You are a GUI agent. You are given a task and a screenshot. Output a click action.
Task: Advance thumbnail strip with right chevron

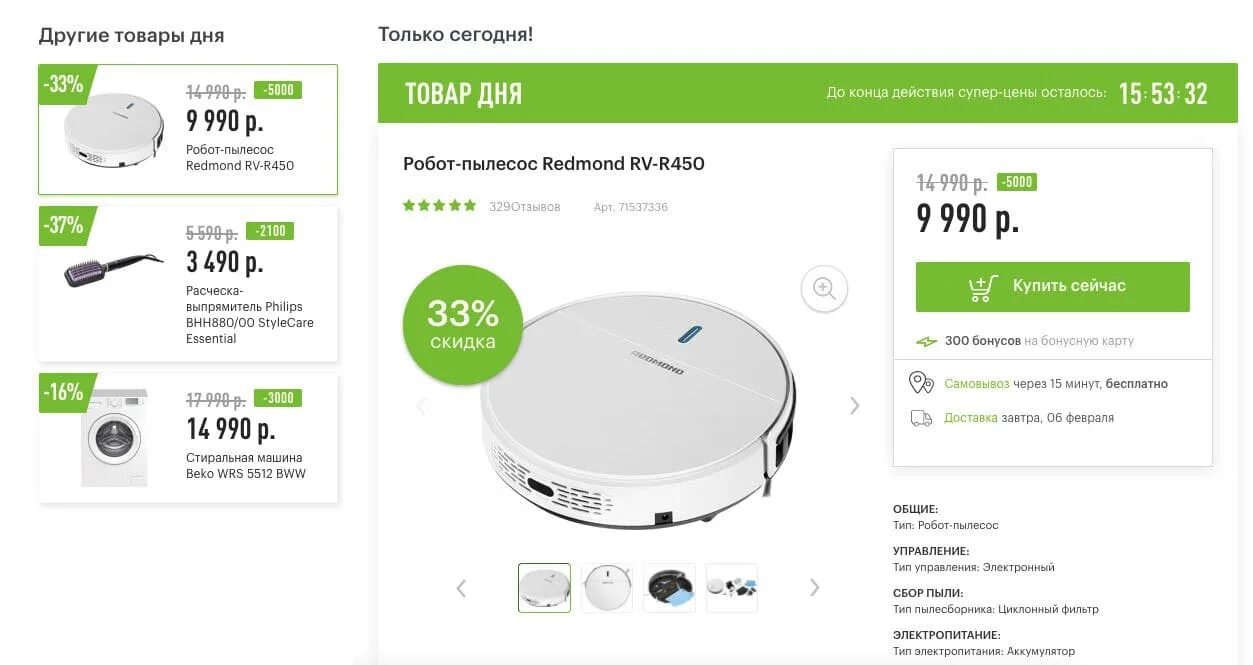coord(814,588)
